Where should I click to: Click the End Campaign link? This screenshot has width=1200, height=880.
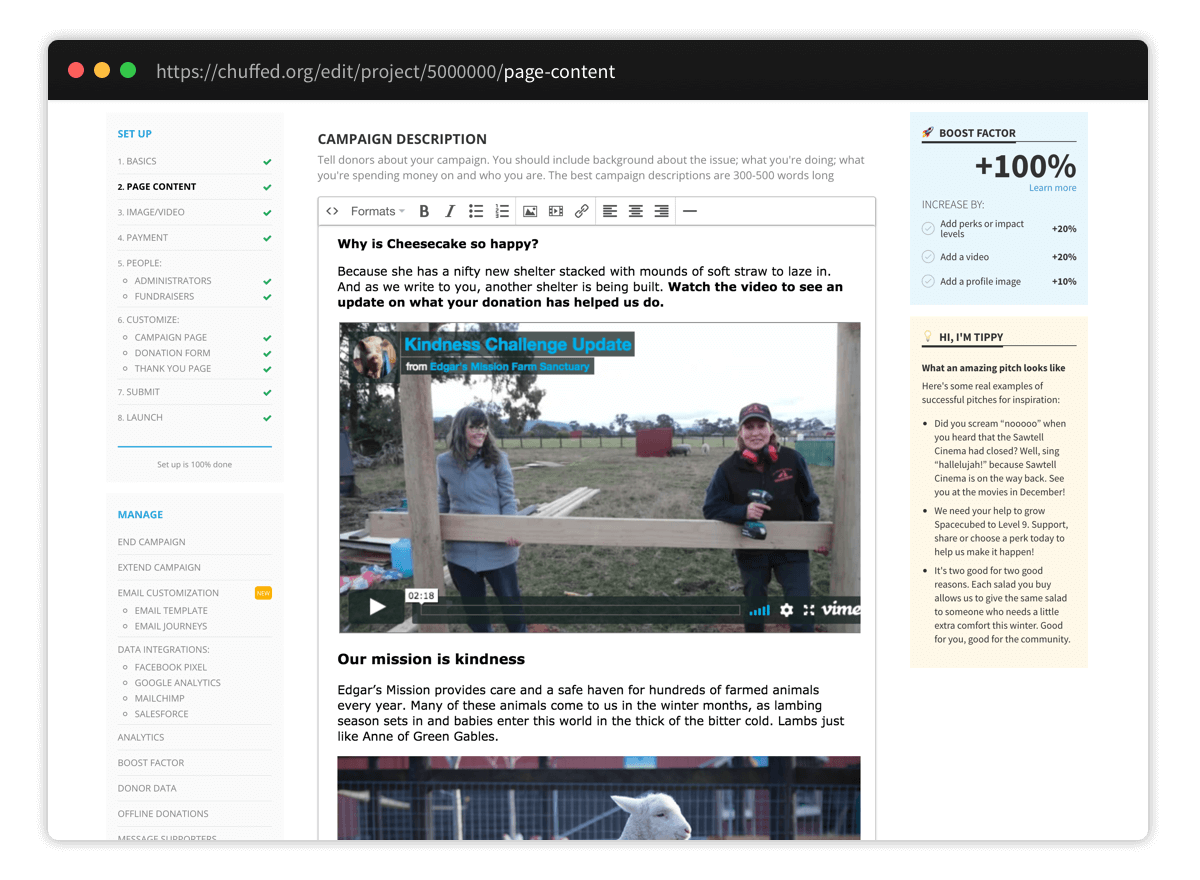(x=151, y=542)
